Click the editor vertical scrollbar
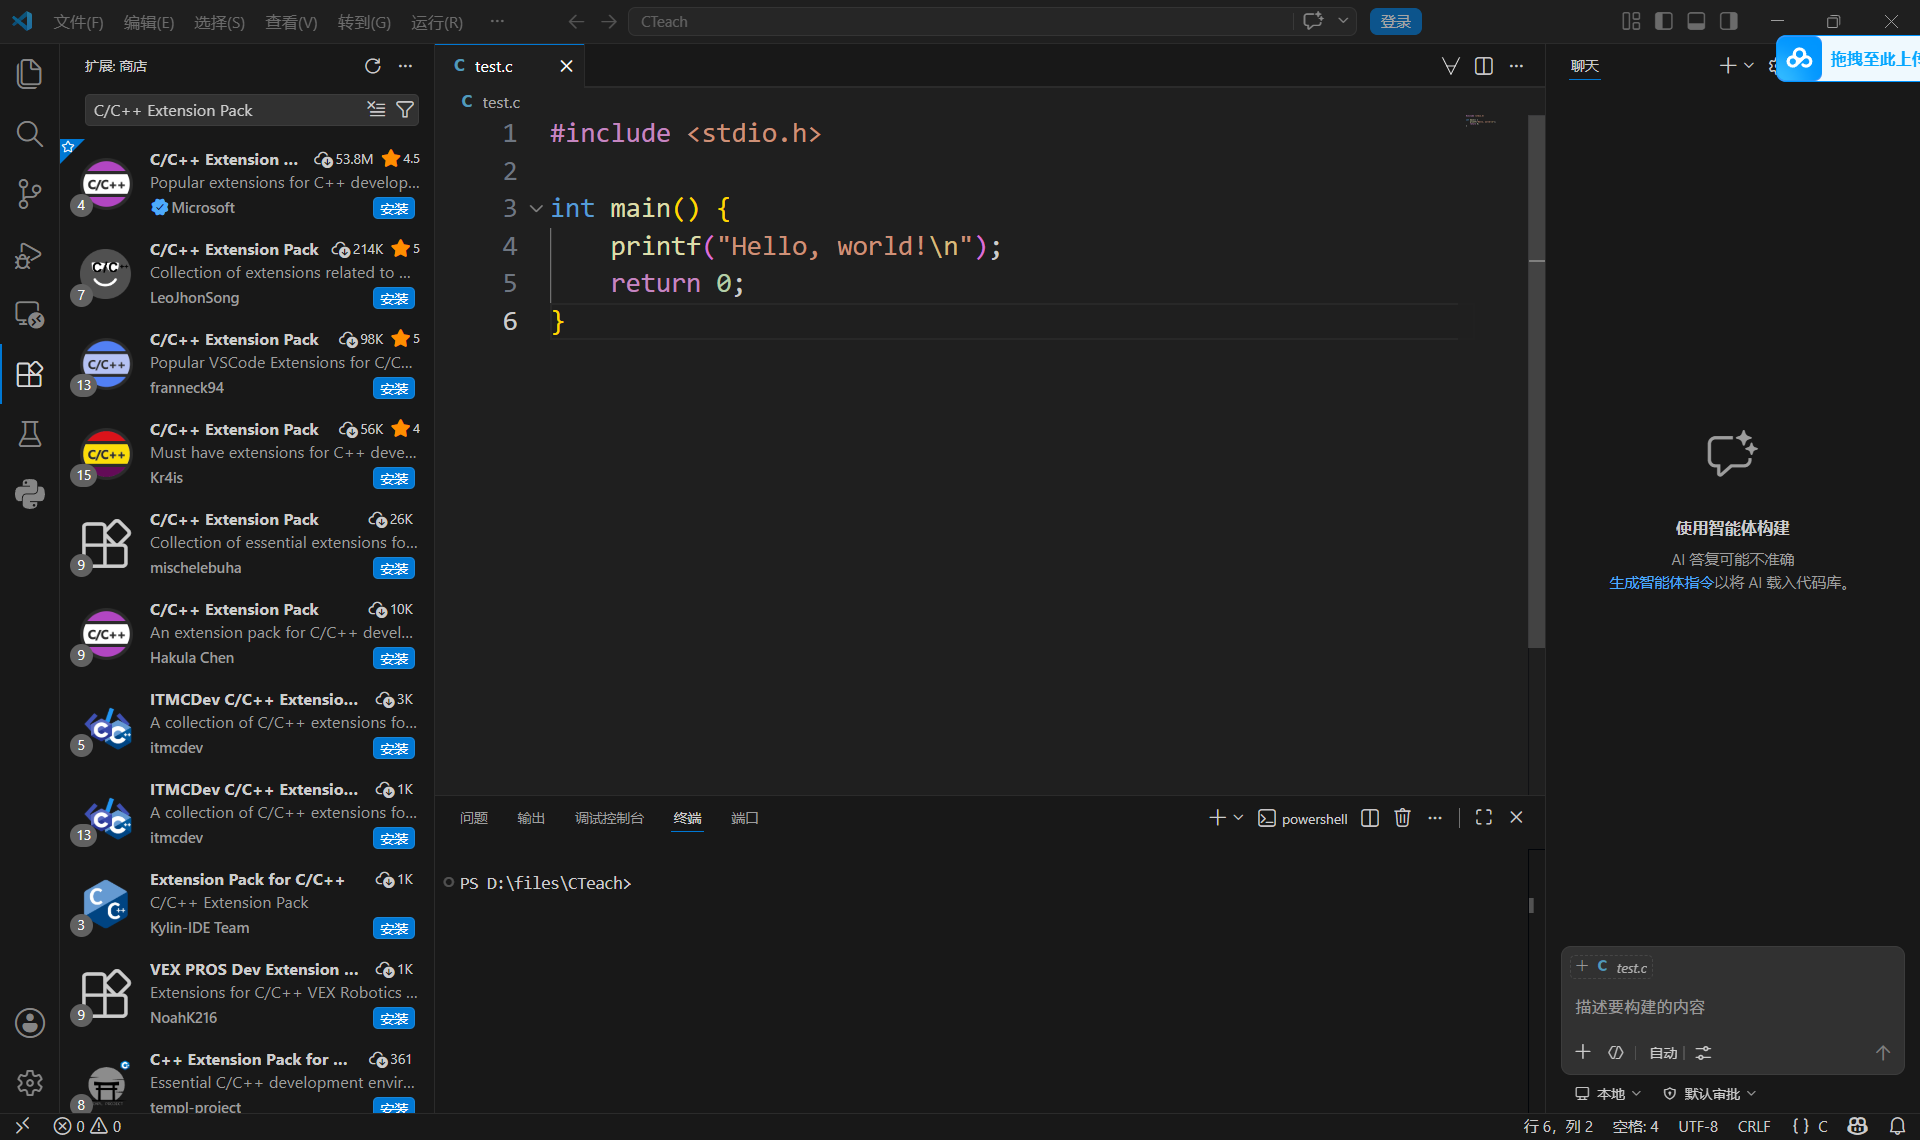 point(1536,380)
